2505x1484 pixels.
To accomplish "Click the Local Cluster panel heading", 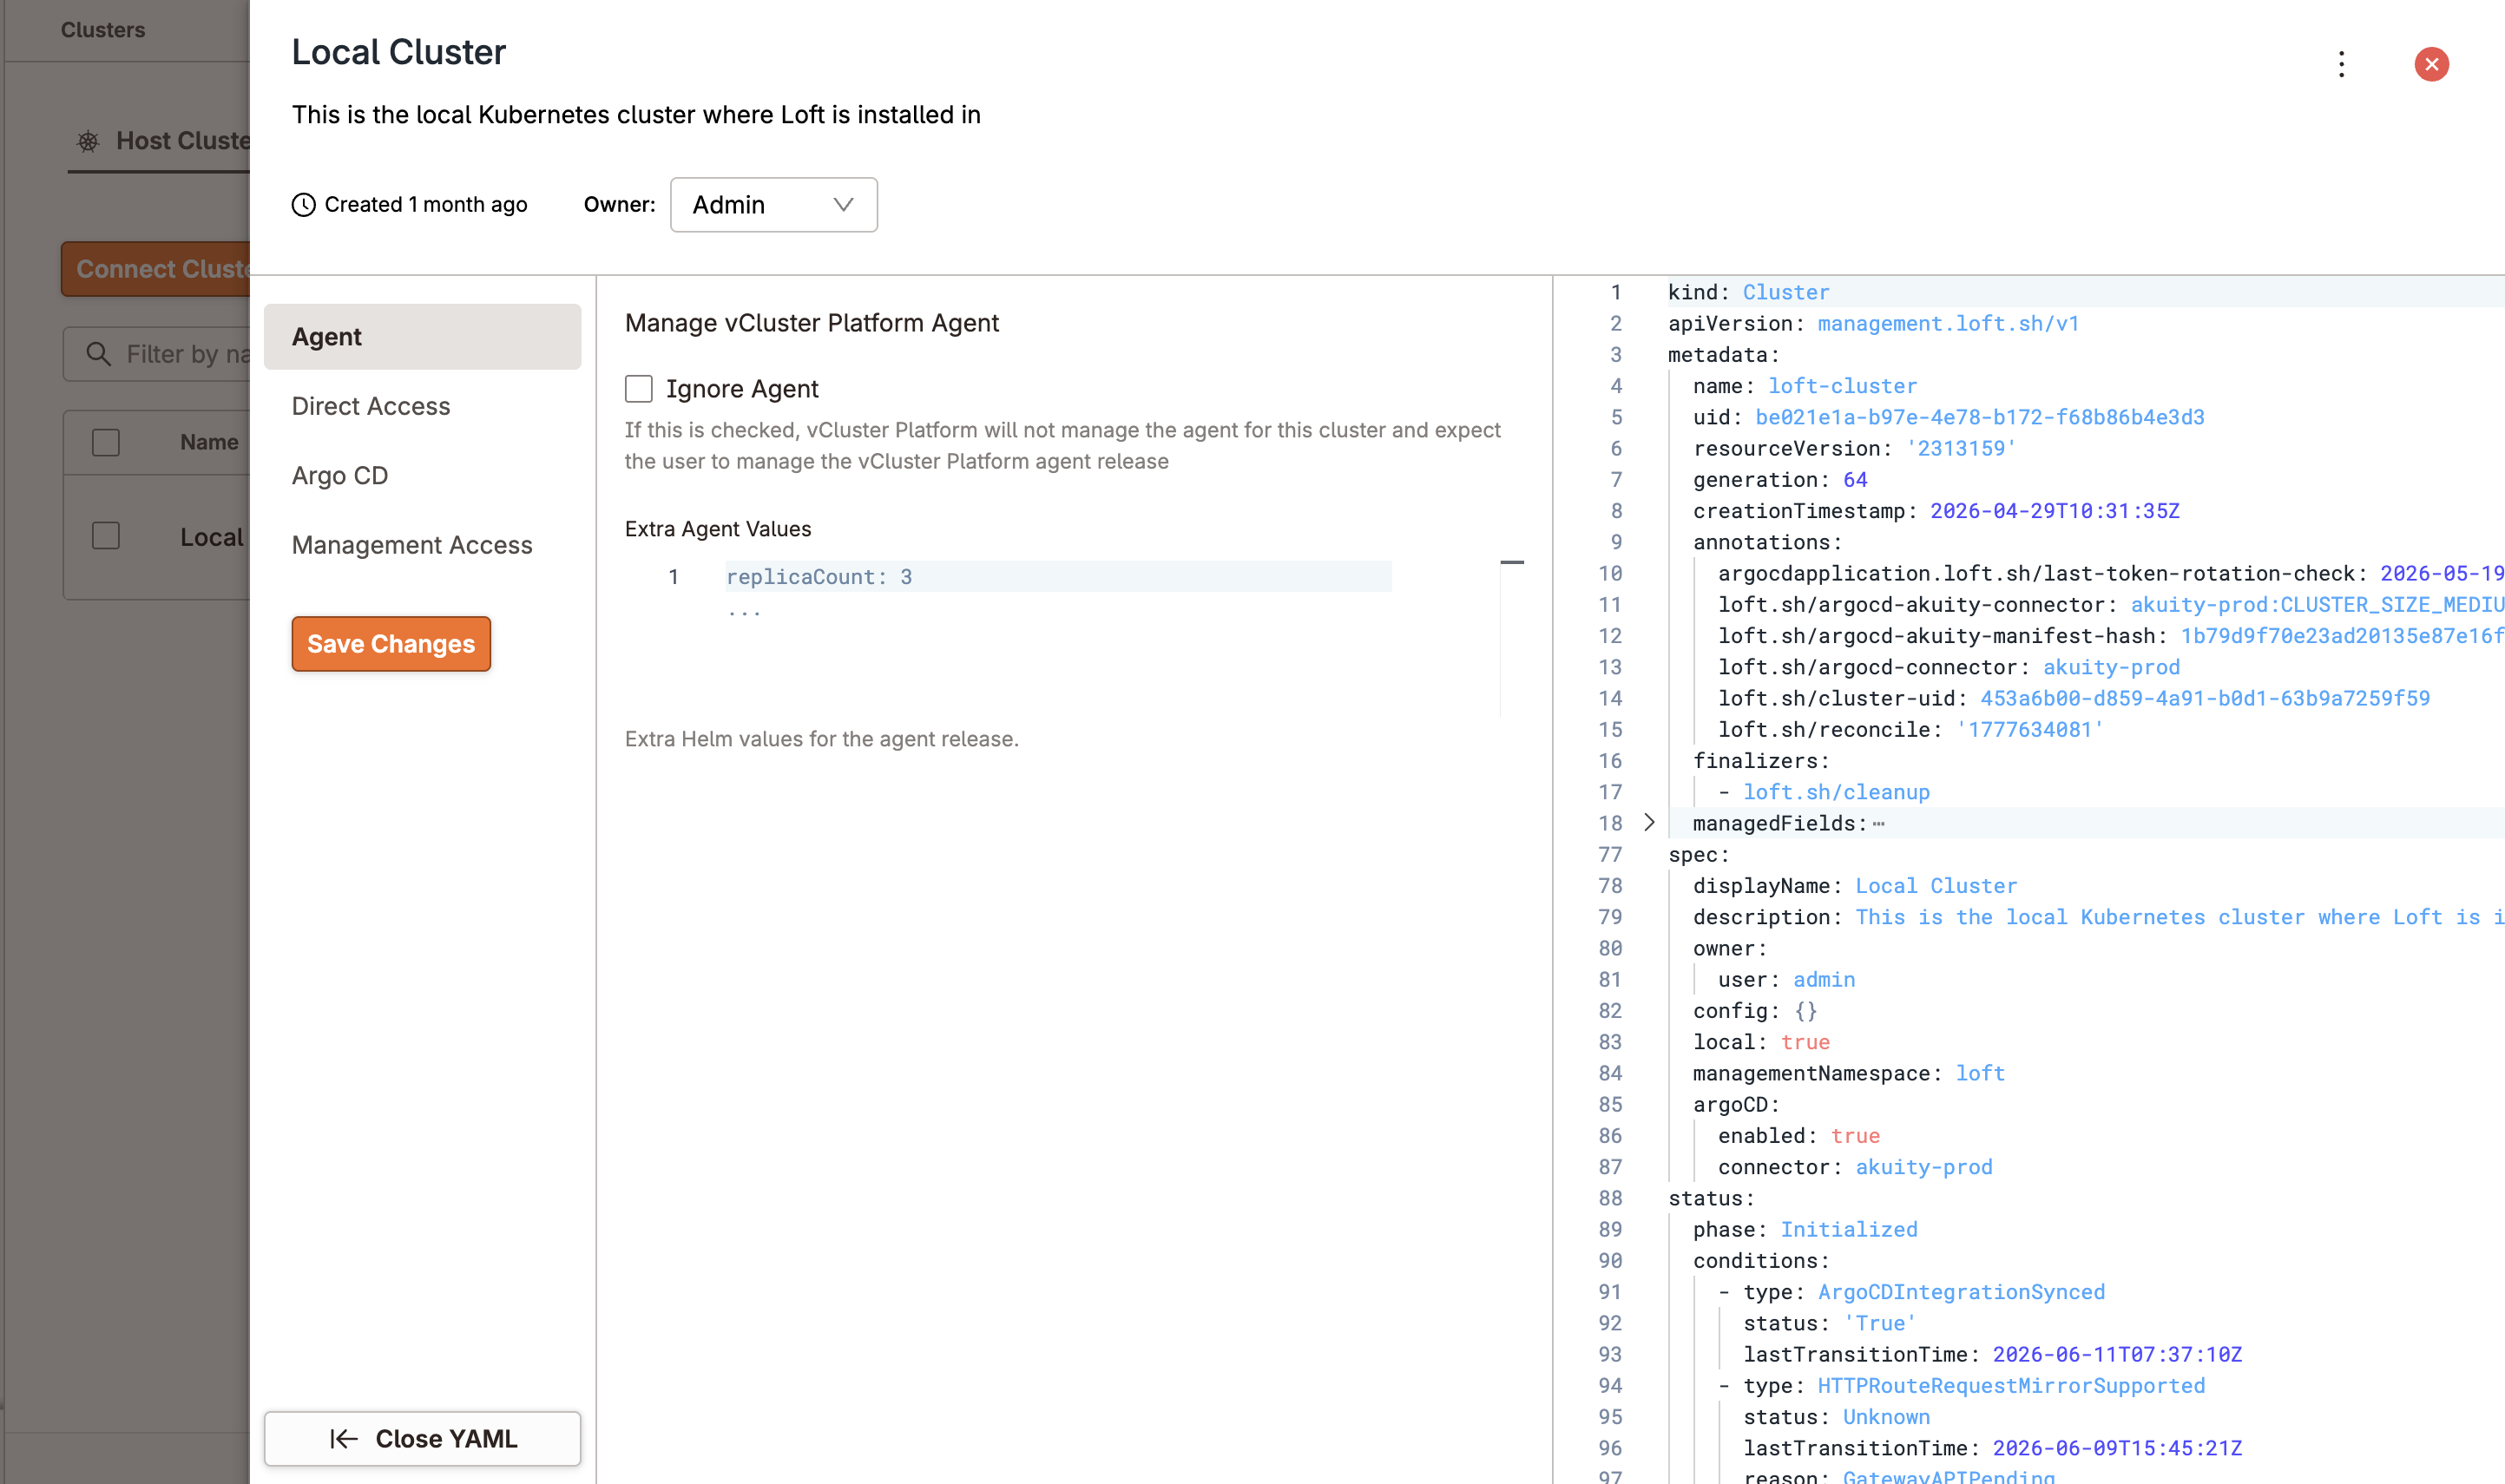I will point(399,52).
